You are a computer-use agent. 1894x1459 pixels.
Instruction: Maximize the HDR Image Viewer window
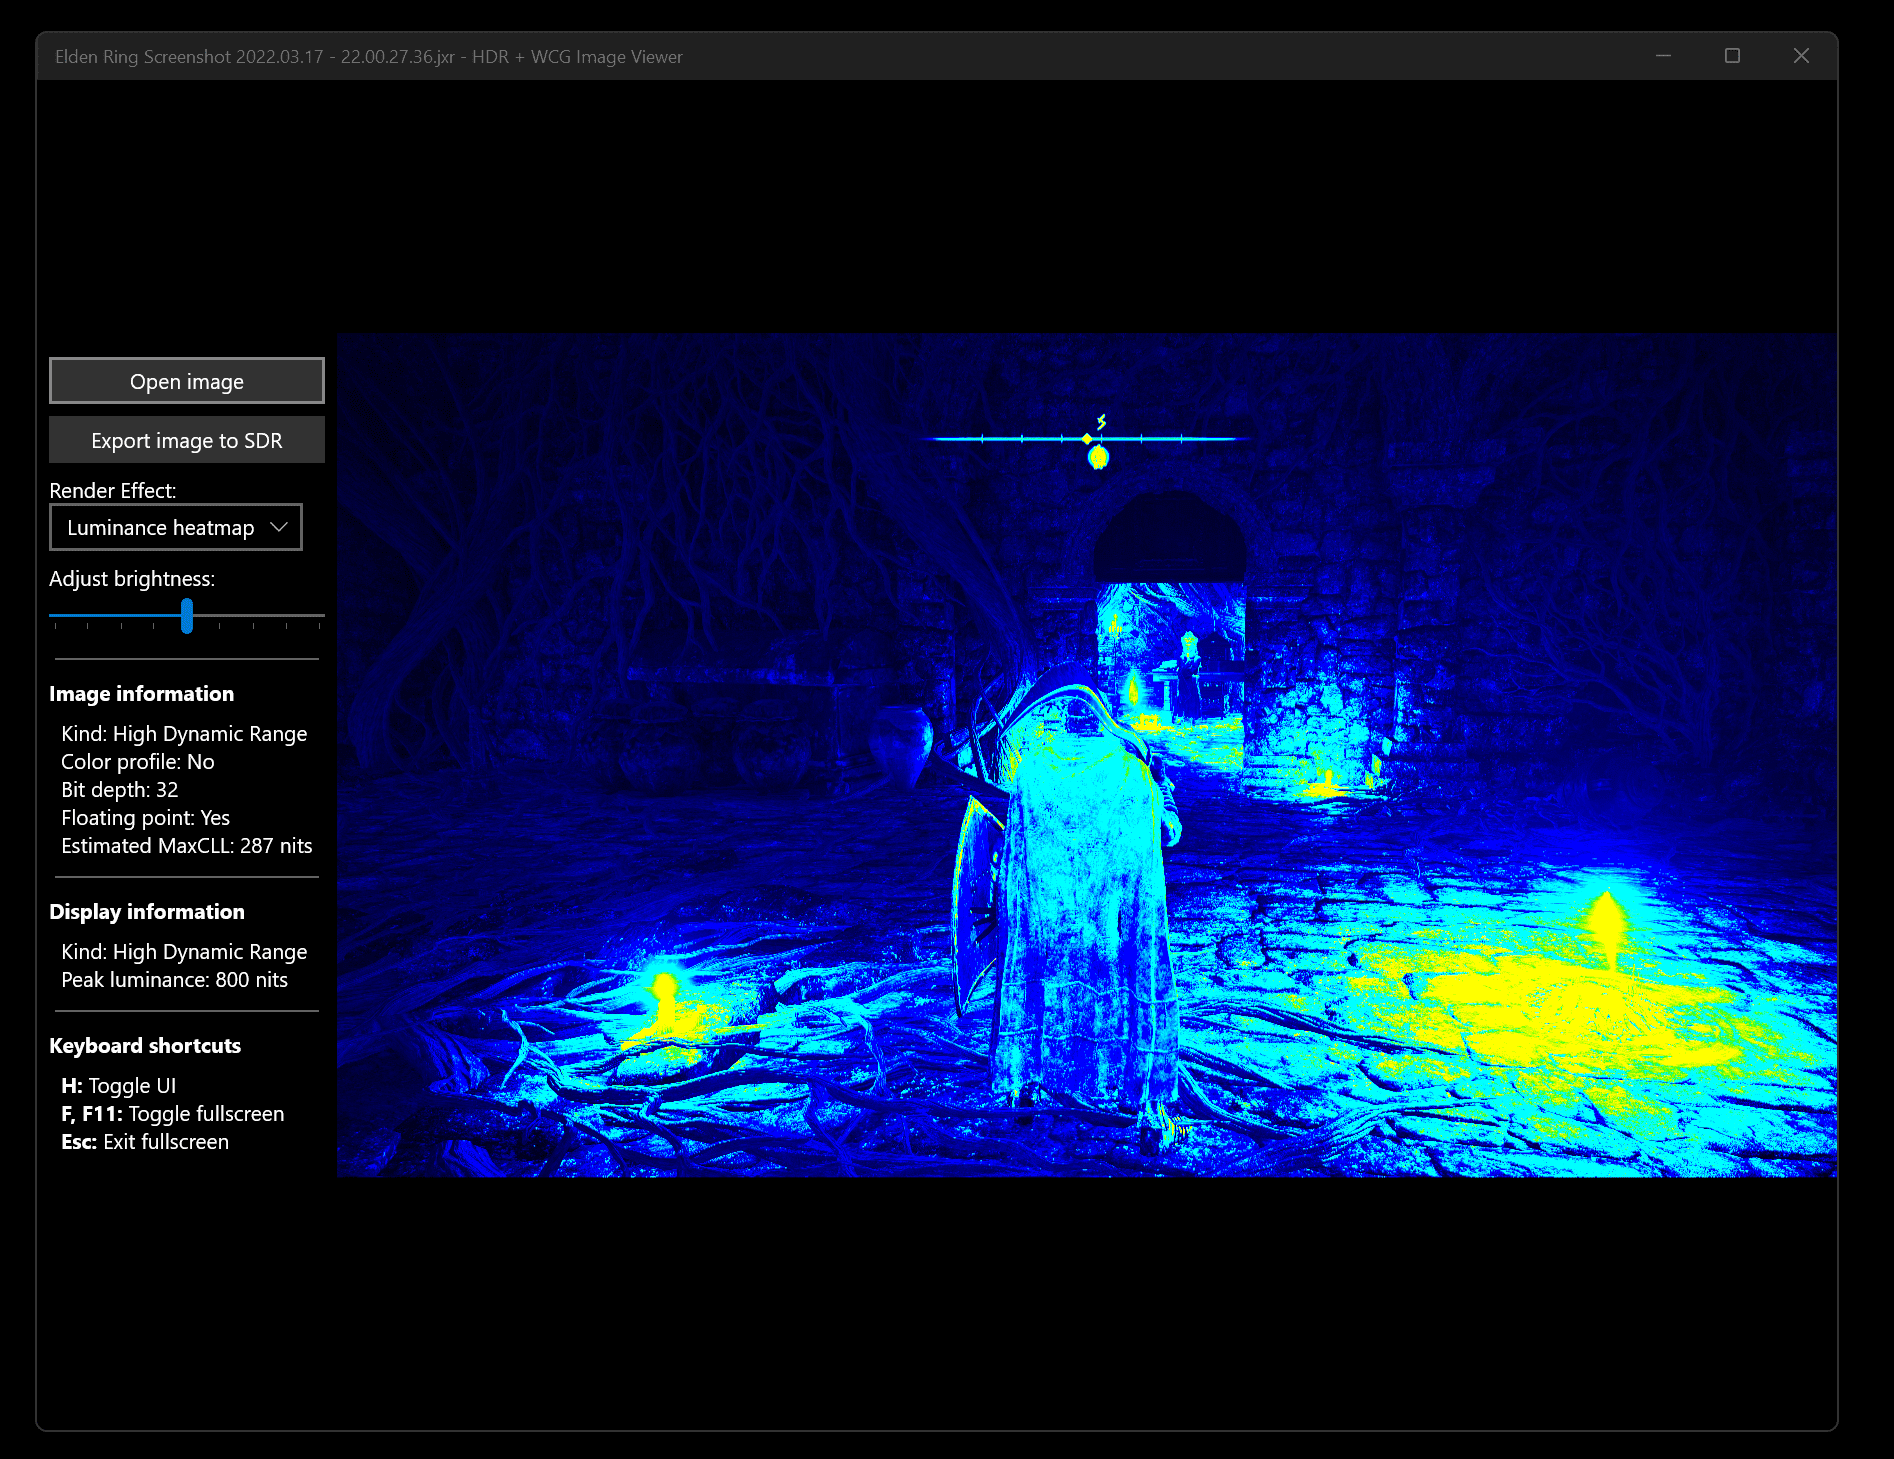(x=1733, y=56)
